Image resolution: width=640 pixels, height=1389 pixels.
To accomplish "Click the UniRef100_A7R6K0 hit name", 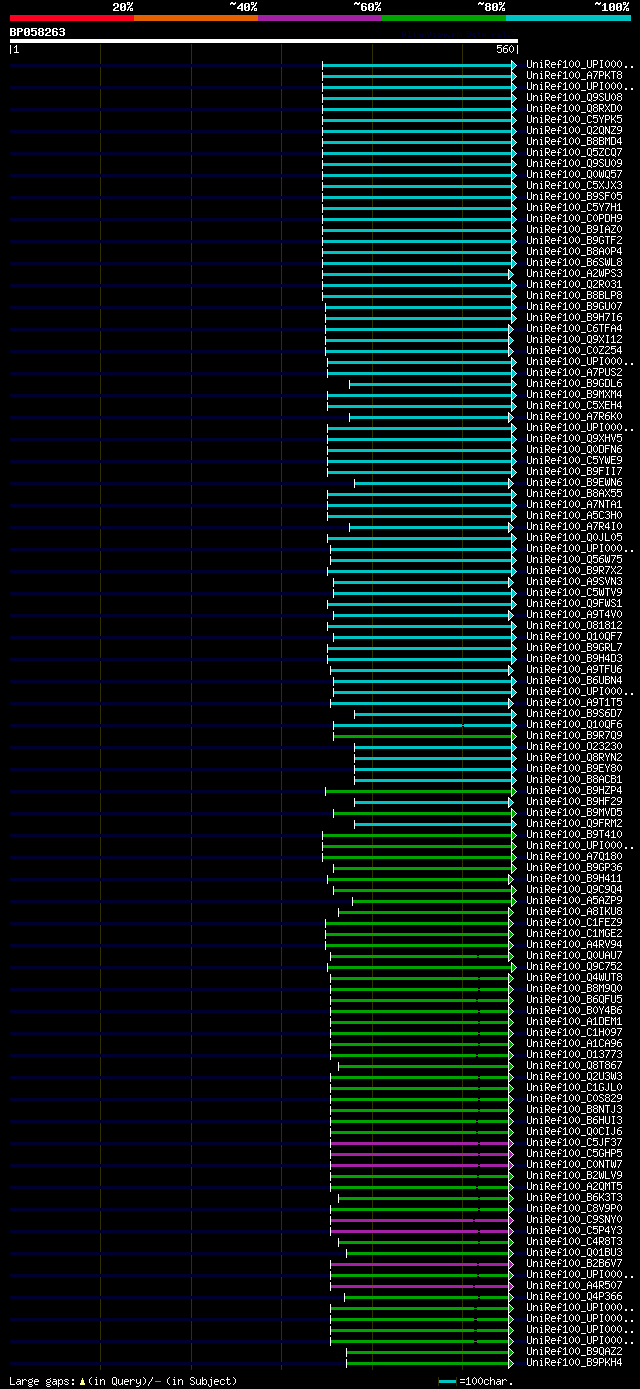I will coord(574,416).
